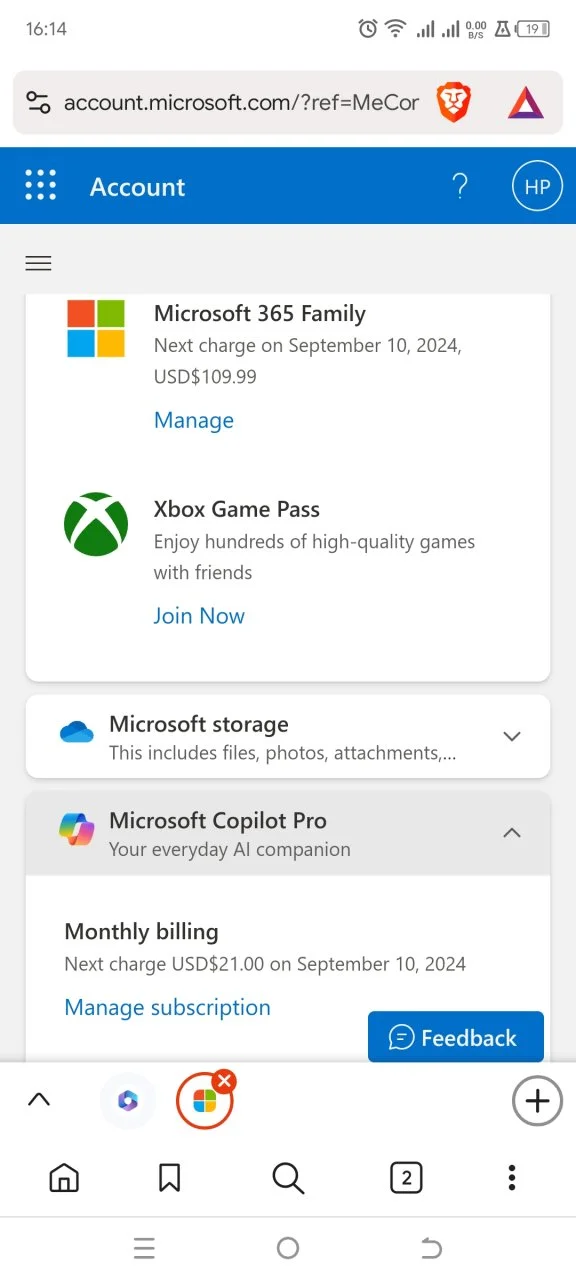
Task: Tap the Brave rewards triangle icon
Action: point(525,102)
